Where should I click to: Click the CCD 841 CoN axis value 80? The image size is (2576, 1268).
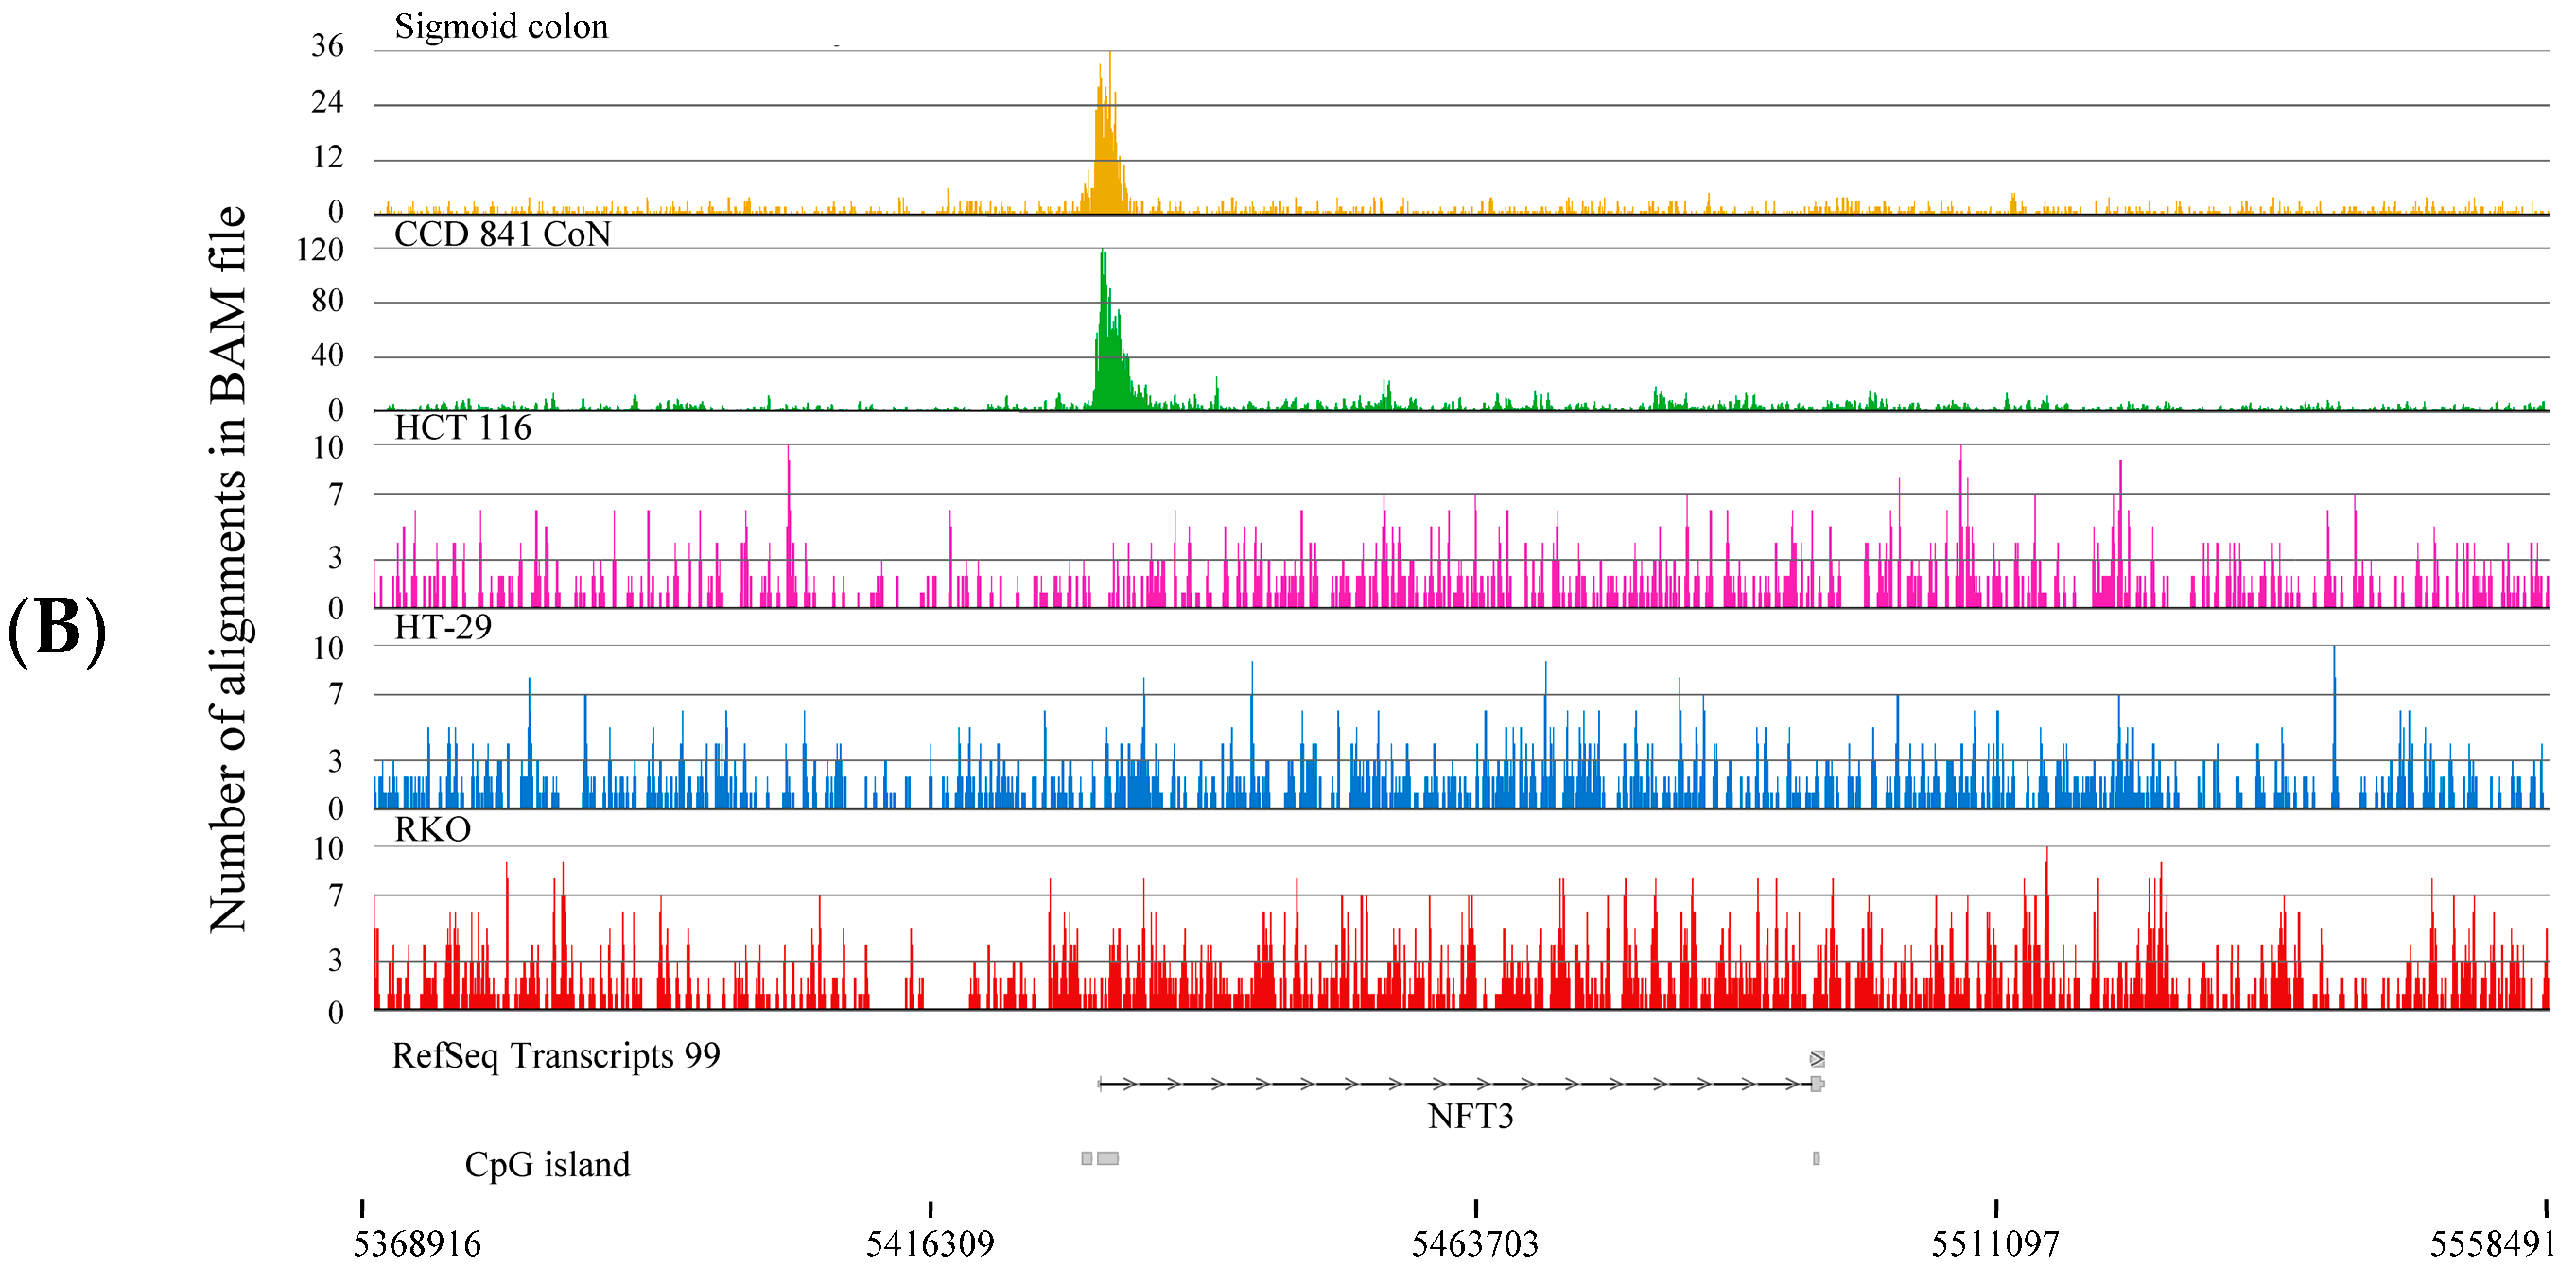coord(327,301)
